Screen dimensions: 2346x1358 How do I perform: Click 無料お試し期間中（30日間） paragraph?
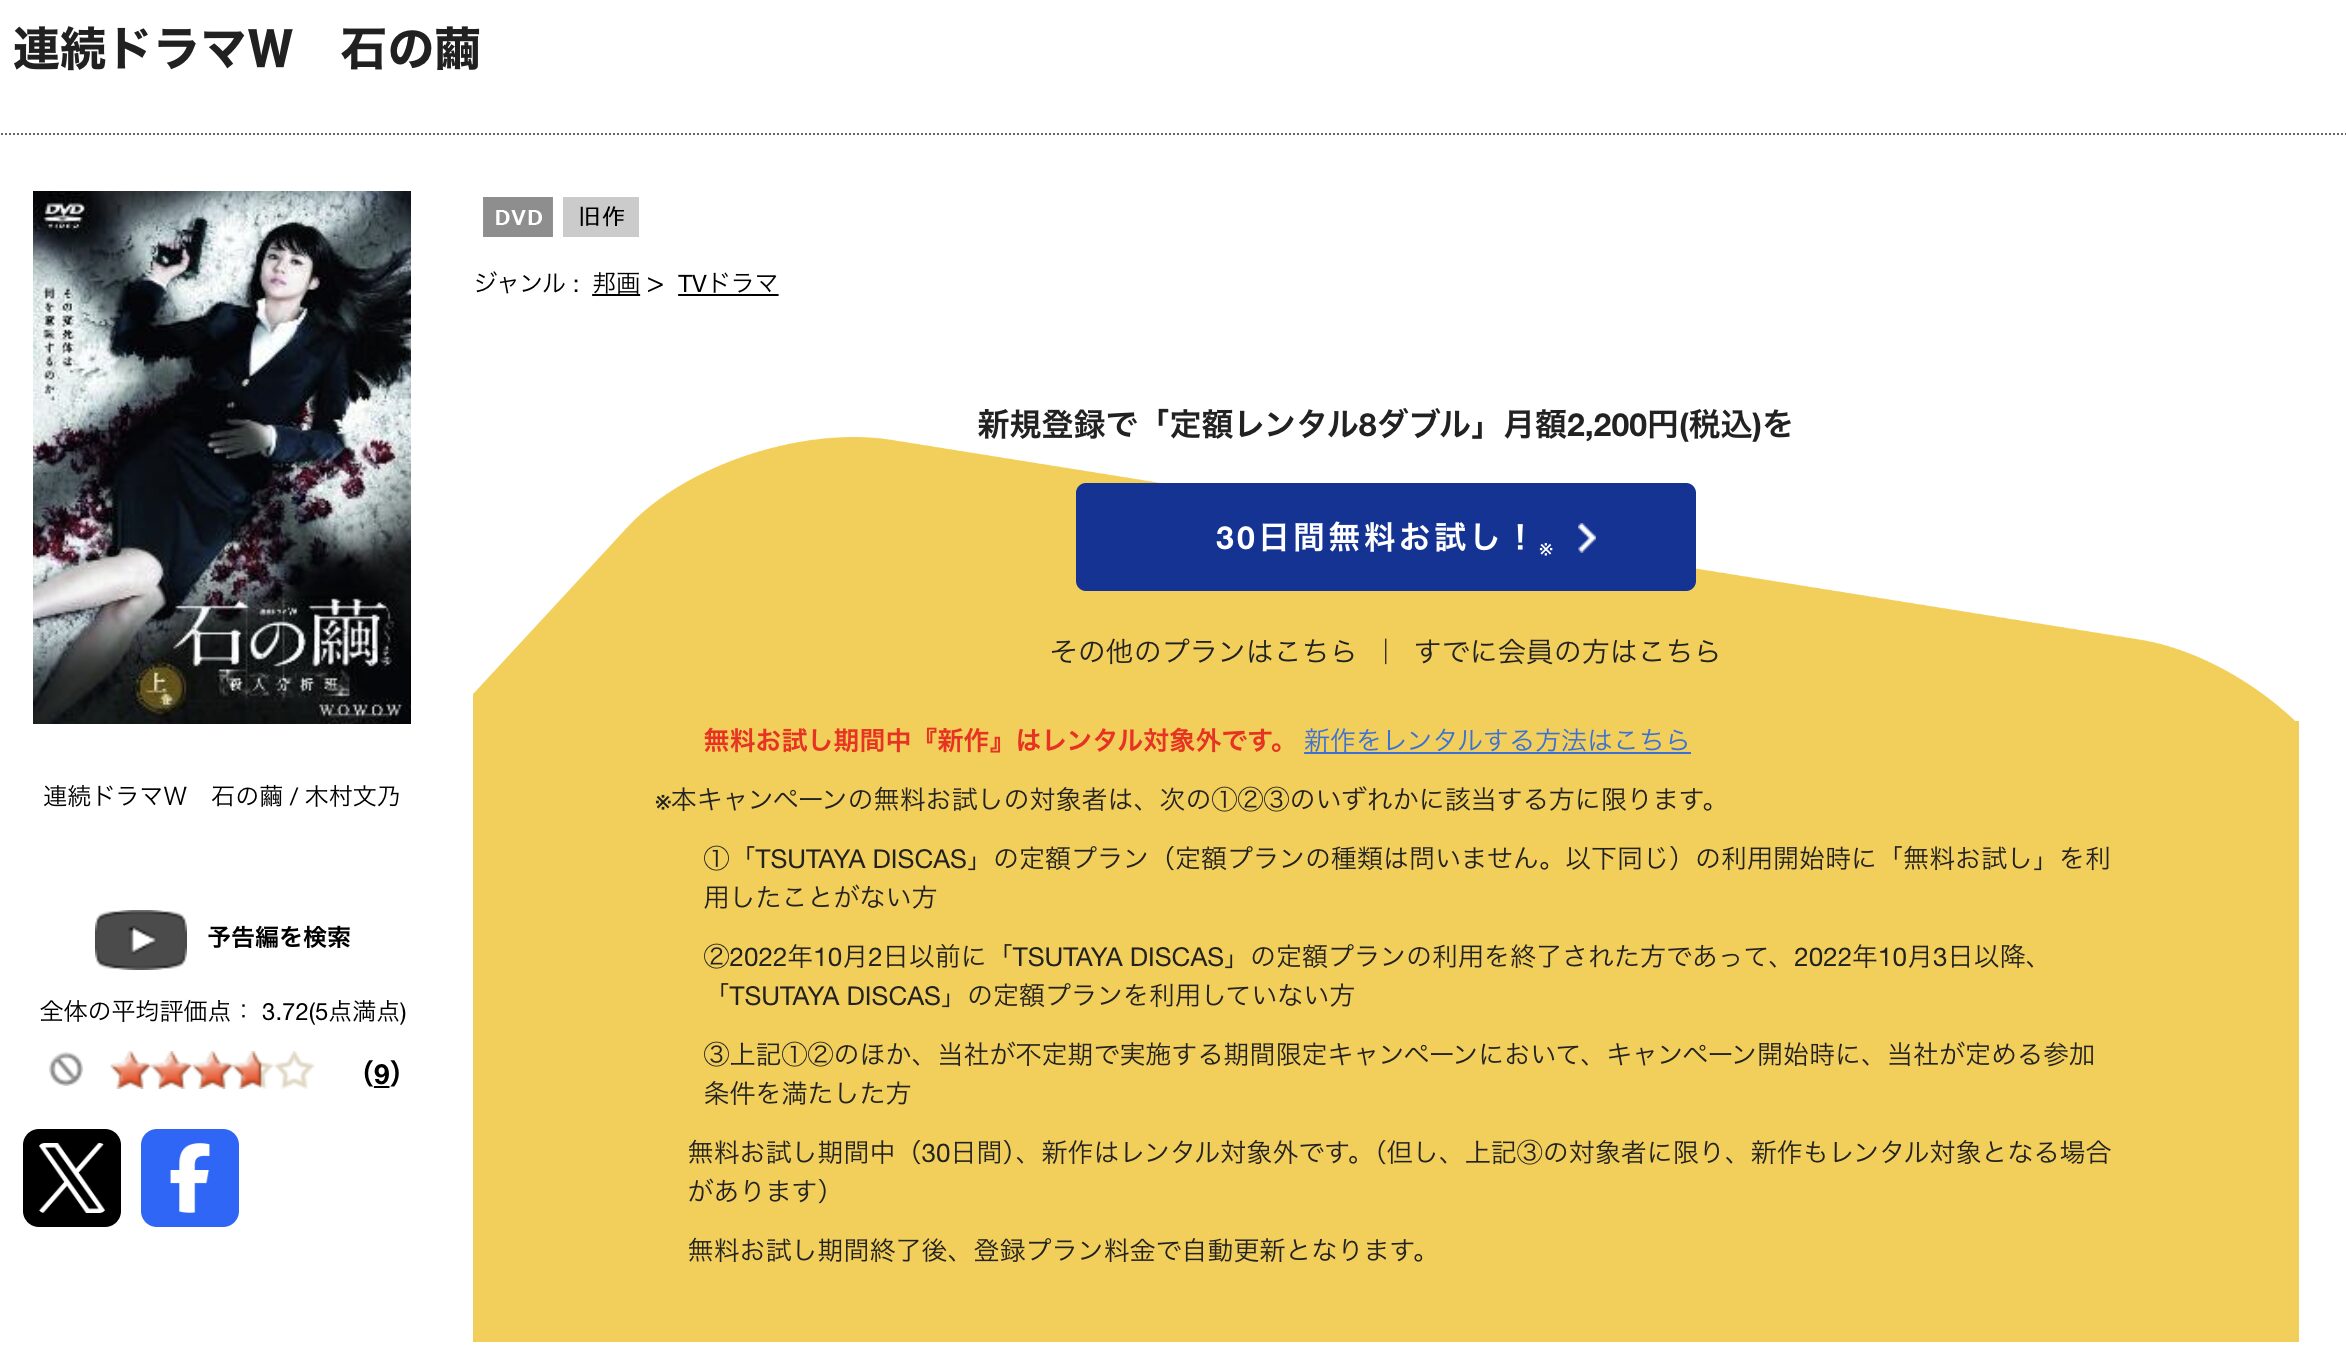(1399, 1171)
